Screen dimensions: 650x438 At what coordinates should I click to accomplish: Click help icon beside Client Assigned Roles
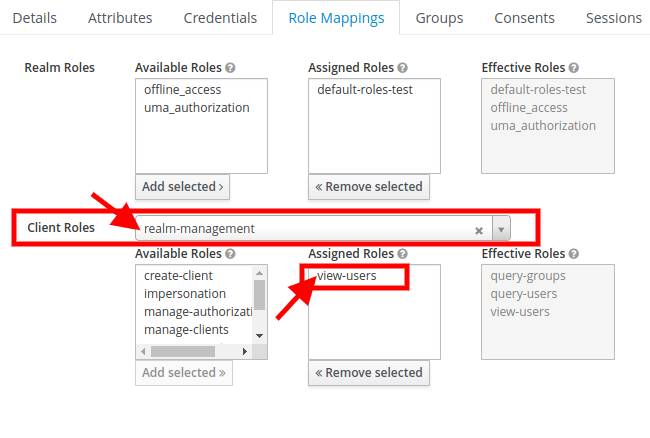[402, 254]
